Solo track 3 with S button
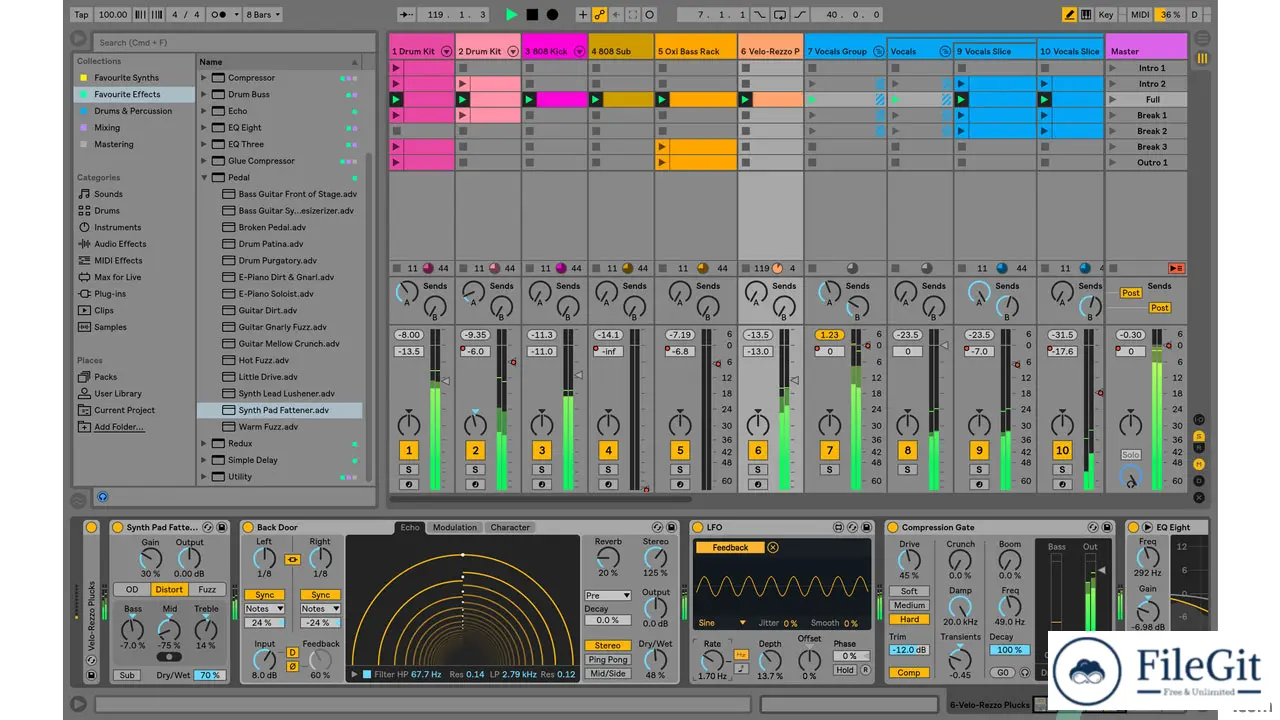 pos(541,469)
